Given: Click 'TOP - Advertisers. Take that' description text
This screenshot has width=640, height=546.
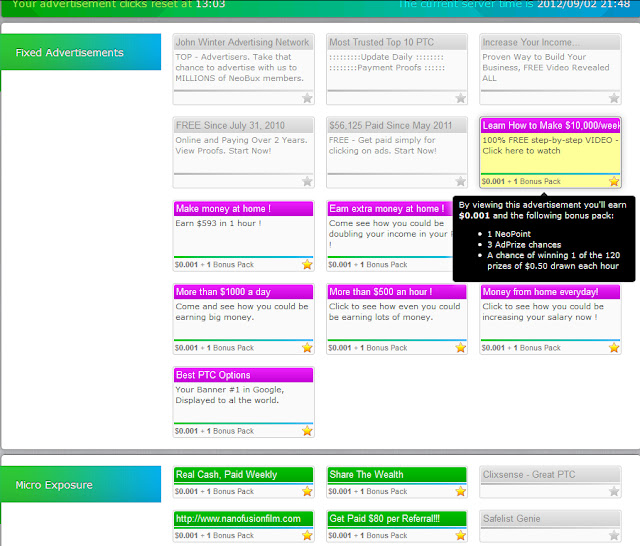Looking at the screenshot, I should click(233, 57).
